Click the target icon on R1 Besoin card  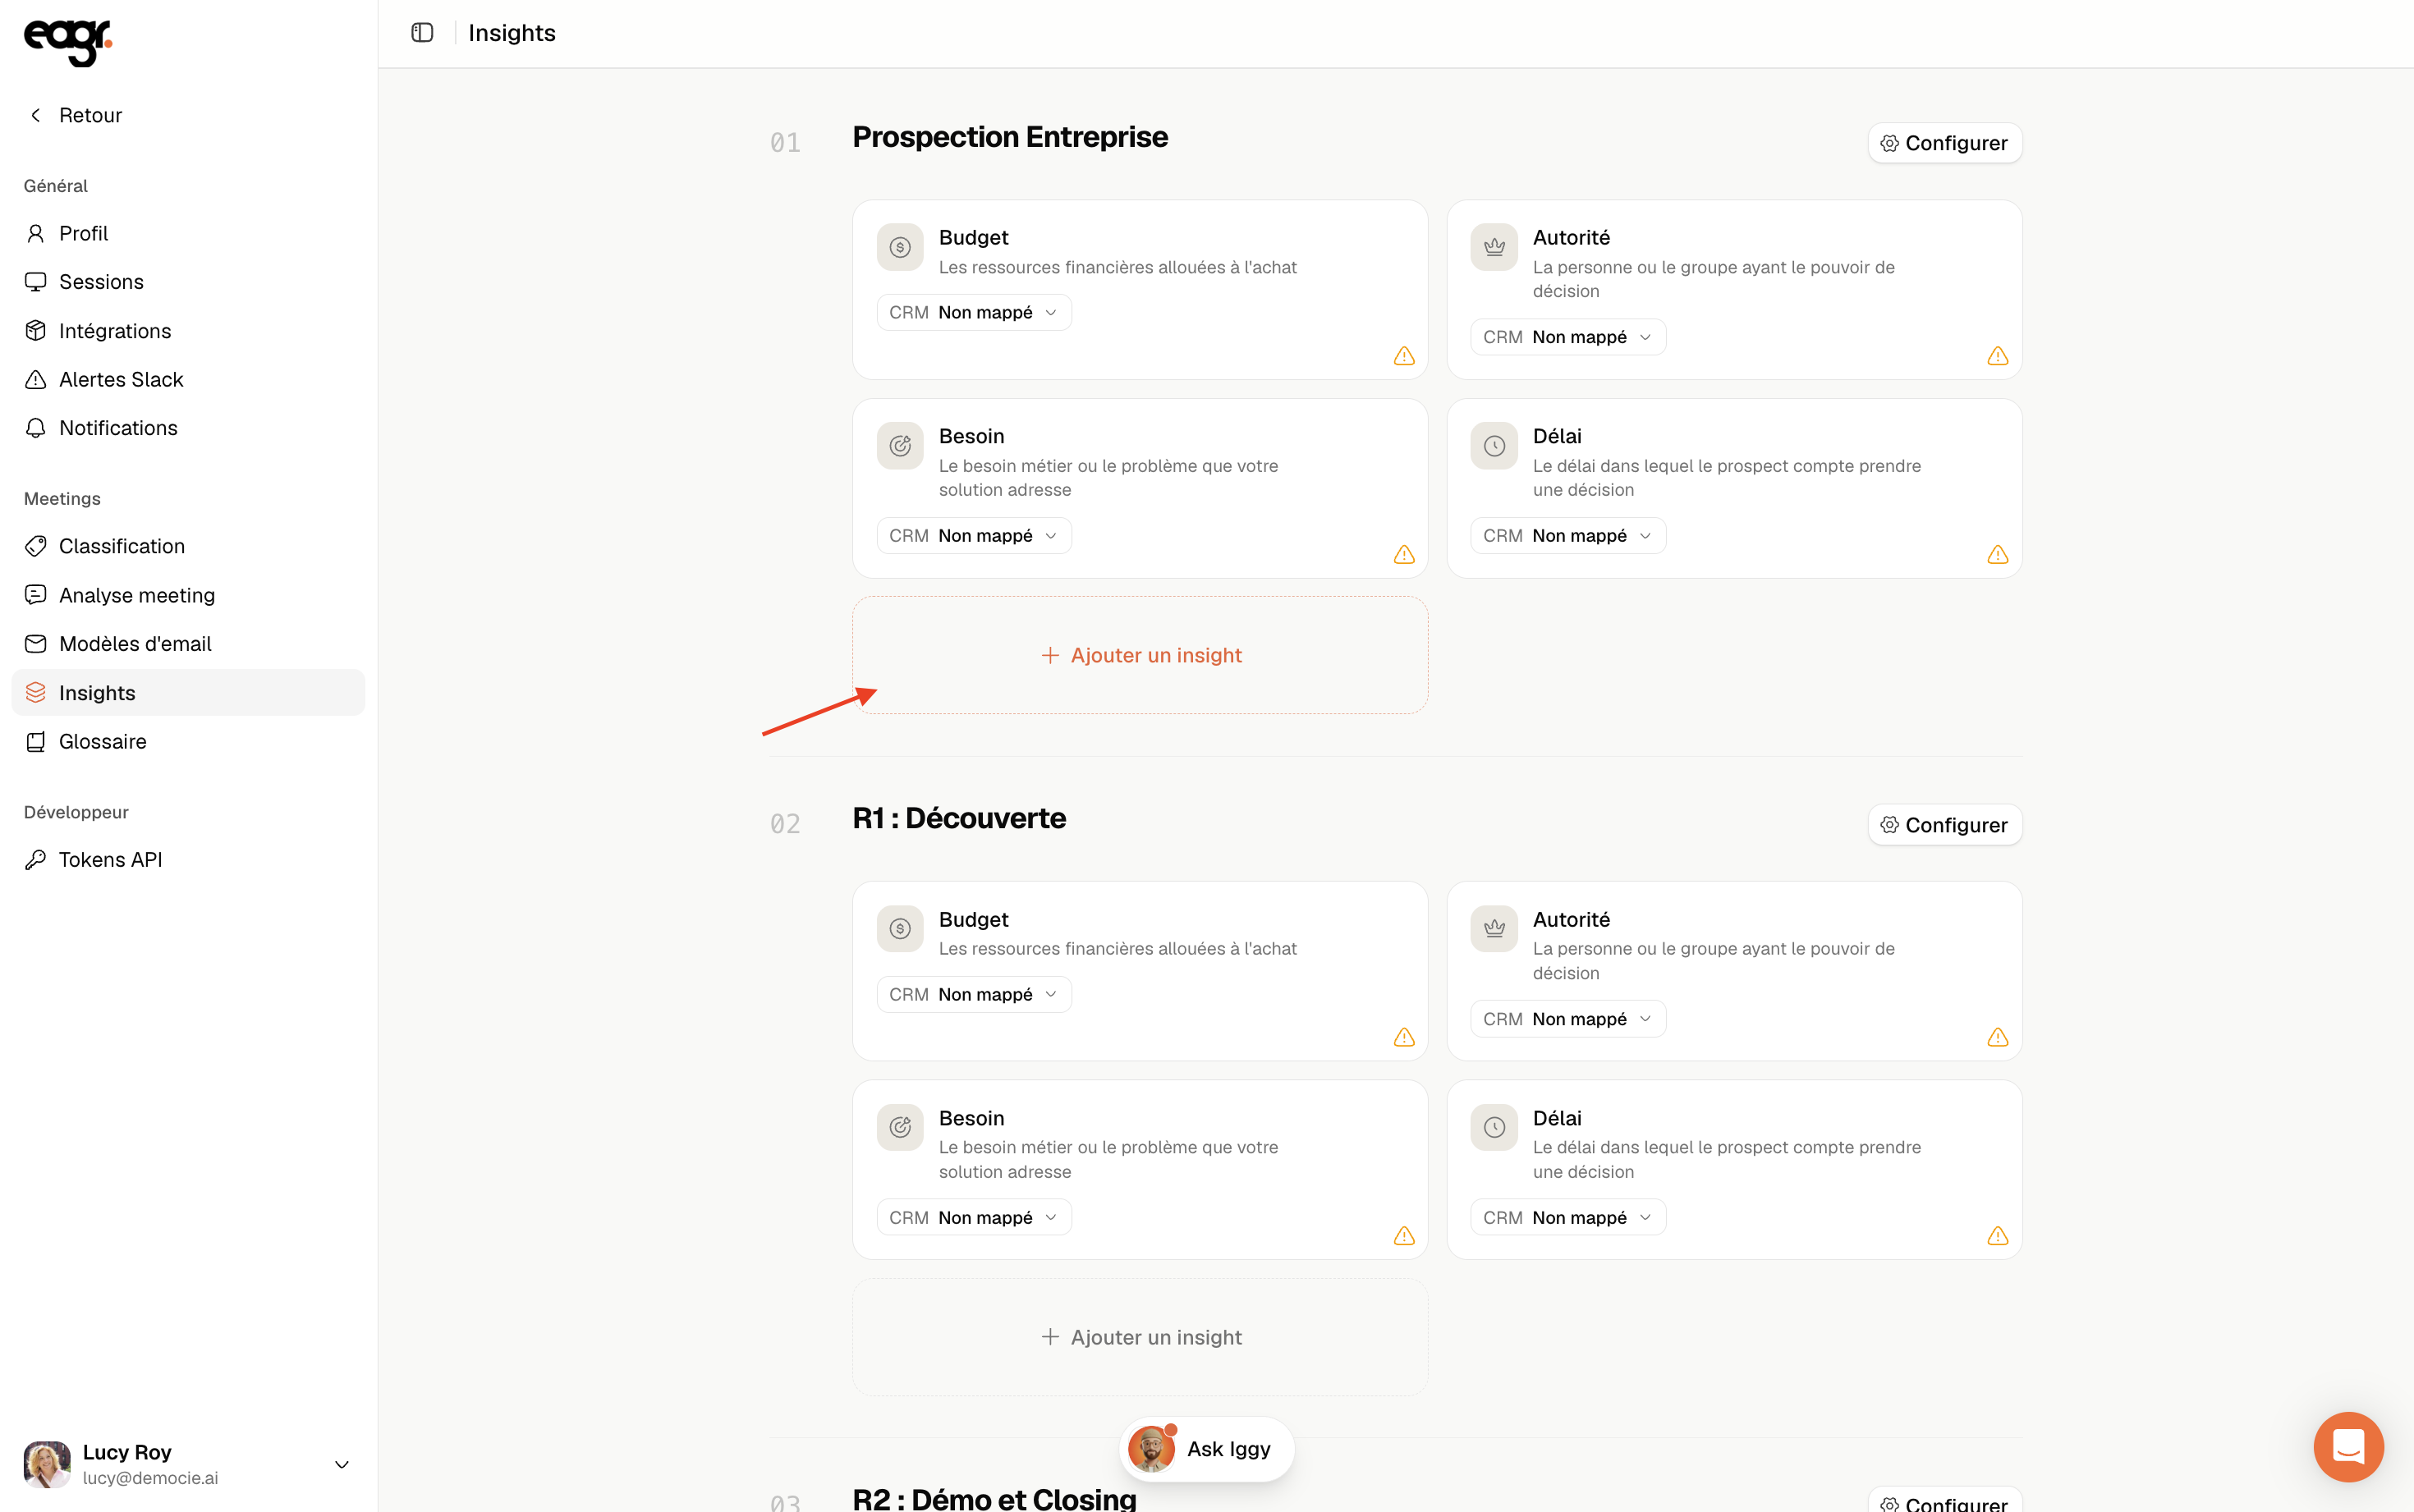(900, 1128)
